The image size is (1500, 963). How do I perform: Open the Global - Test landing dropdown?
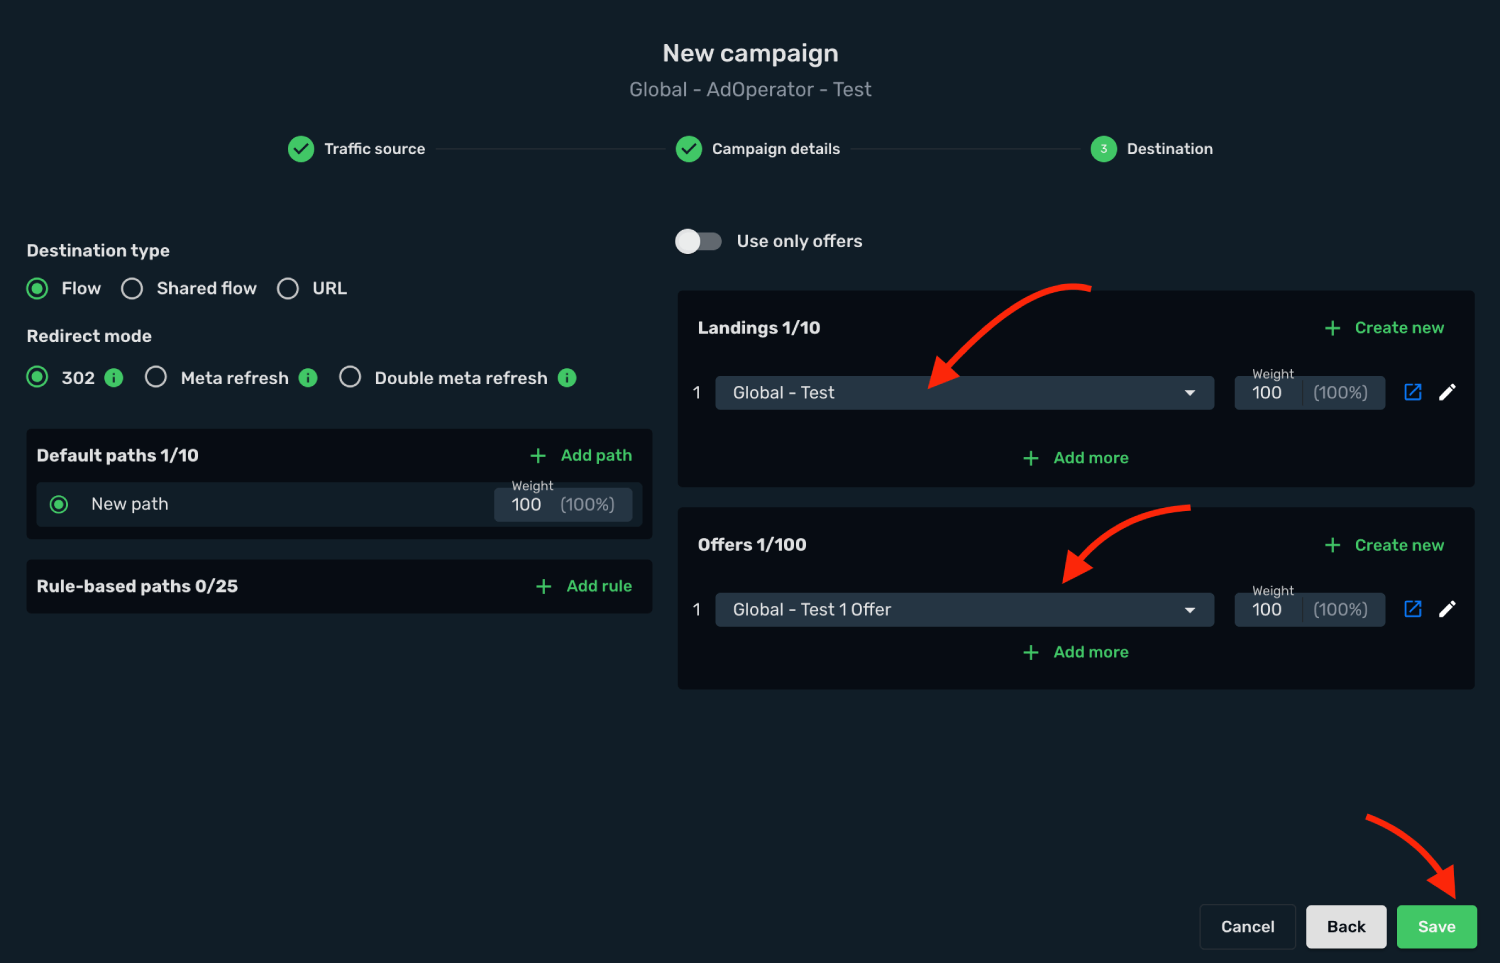pyautogui.click(x=965, y=393)
